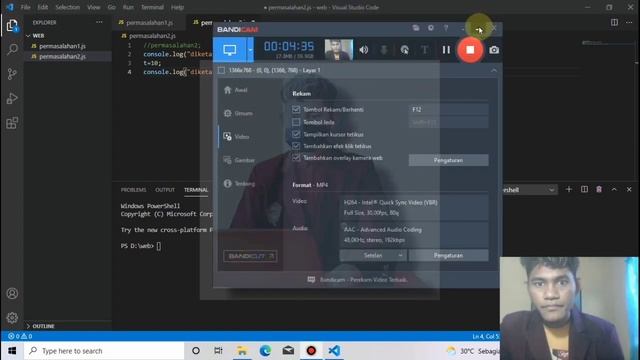The height and width of the screenshot is (360, 640).
Task: Click Bandicam Perekam Video Terbaik footer link
Action: [357, 280]
